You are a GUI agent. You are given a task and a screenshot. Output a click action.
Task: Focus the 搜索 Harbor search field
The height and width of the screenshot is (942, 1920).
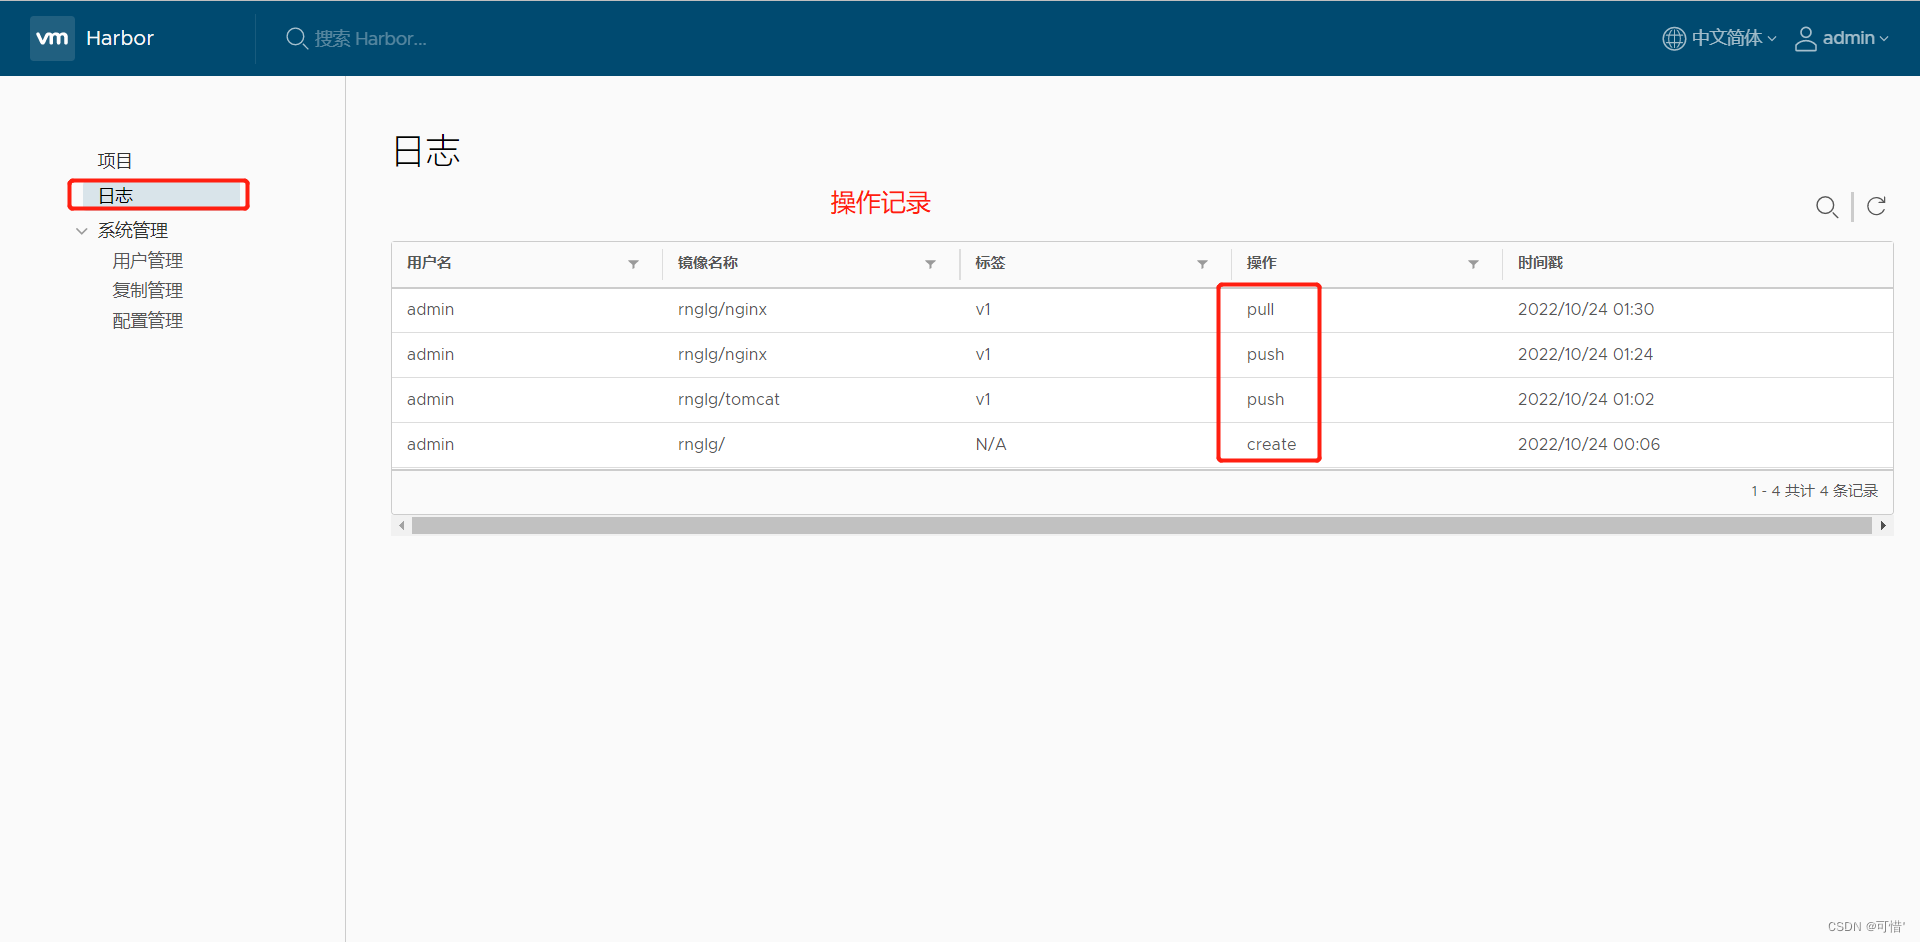pos(371,38)
